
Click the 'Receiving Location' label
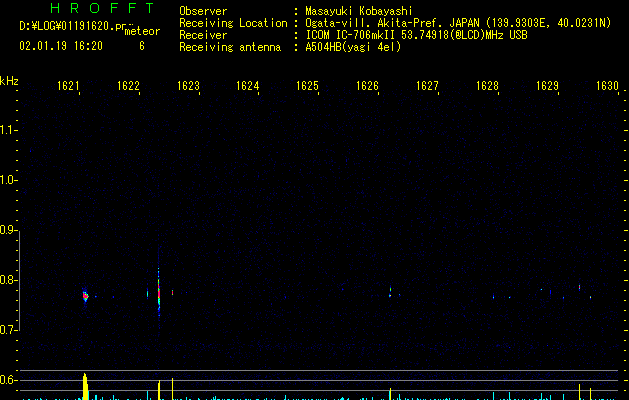click(x=233, y=23)
